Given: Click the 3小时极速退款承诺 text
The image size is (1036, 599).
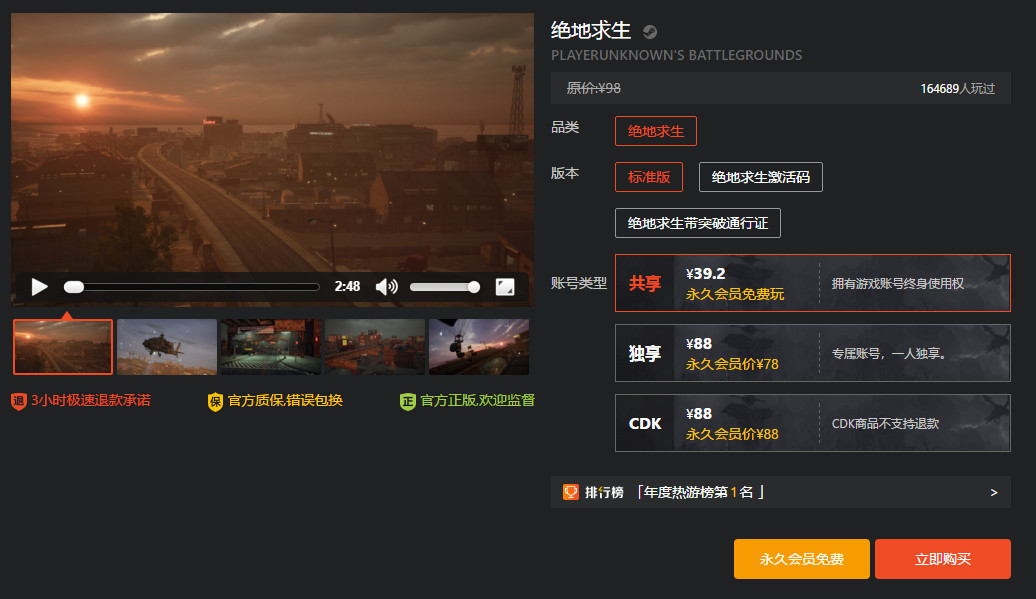Looking at the screenshot, I should 91,400.
